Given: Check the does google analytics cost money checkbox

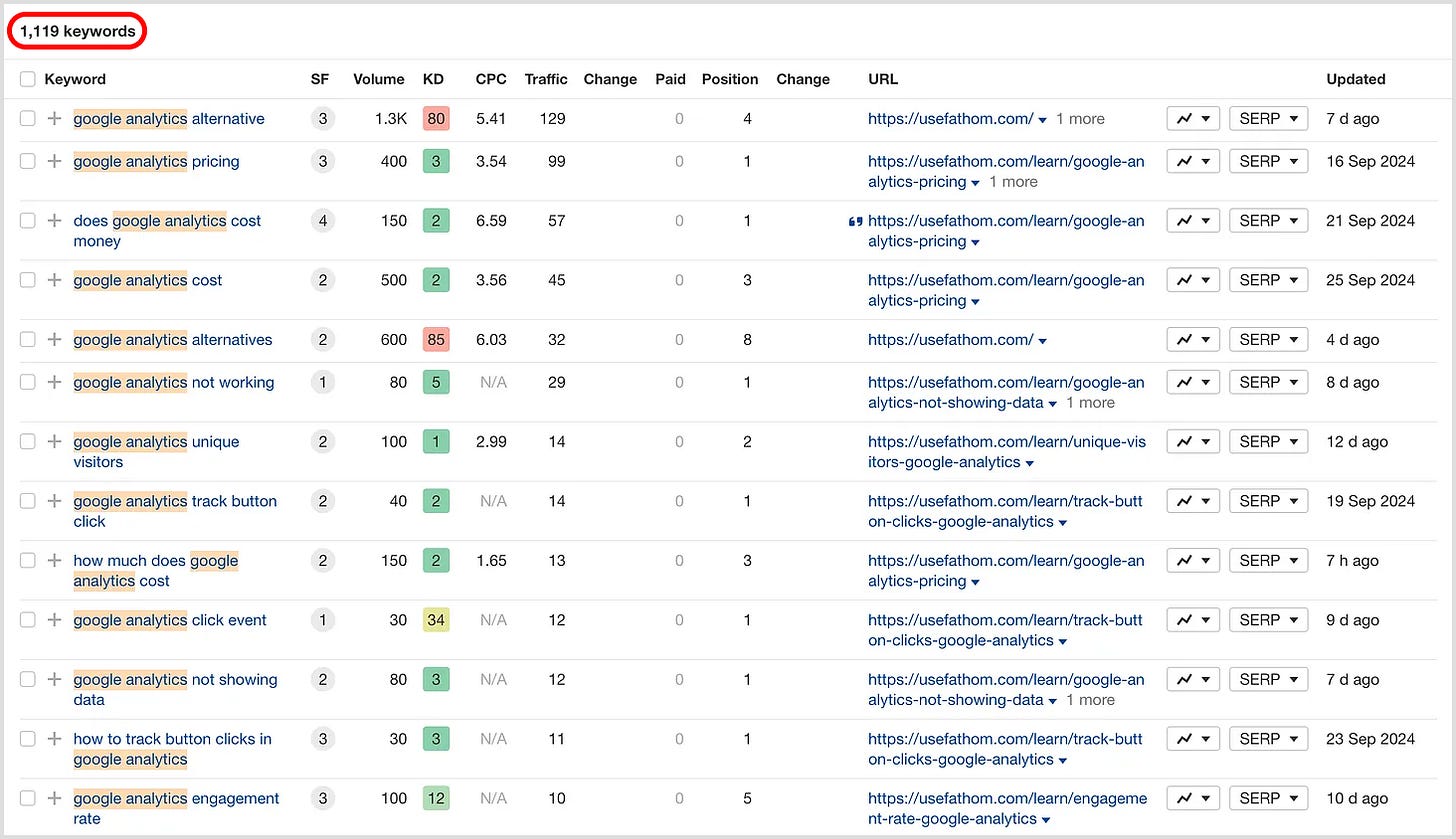Looking at the screenshot, I should [x=27, y=221].
